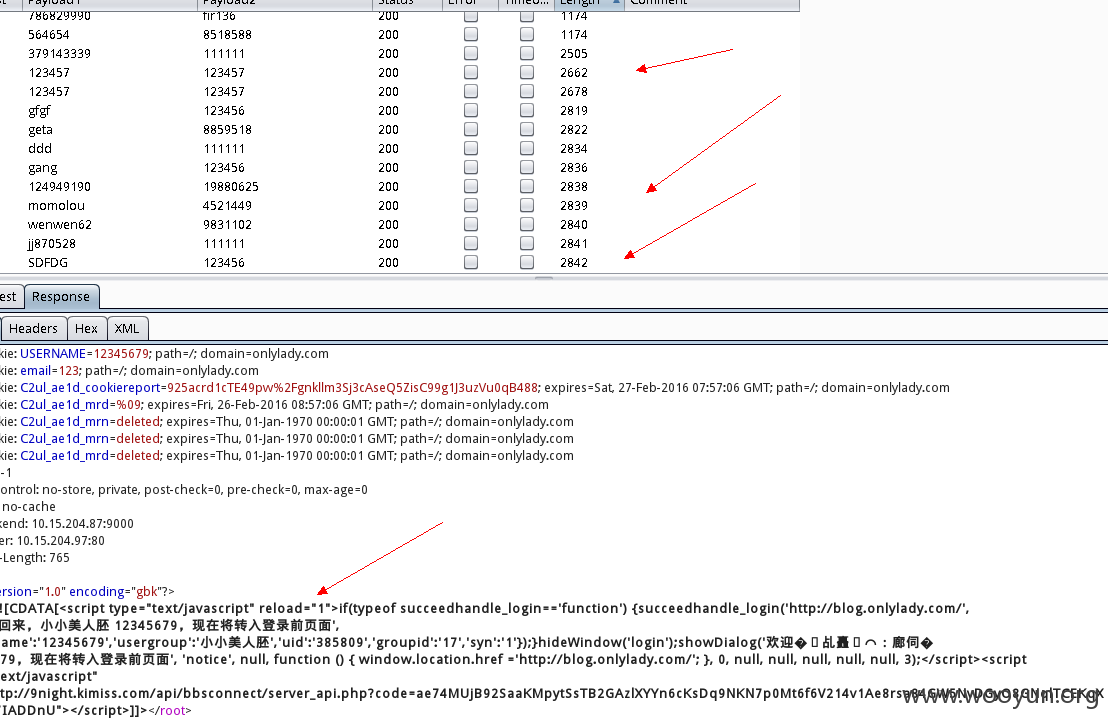Click the closing root tag in response
This screenshot has width=1108, height=724.
click(x=170, y=711)
